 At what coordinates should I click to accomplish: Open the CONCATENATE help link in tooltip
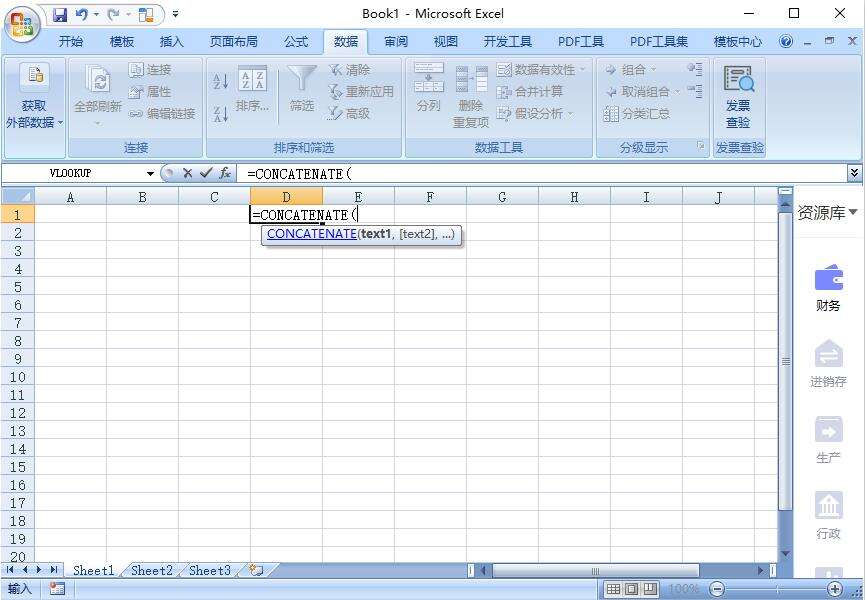pos(312,234)
